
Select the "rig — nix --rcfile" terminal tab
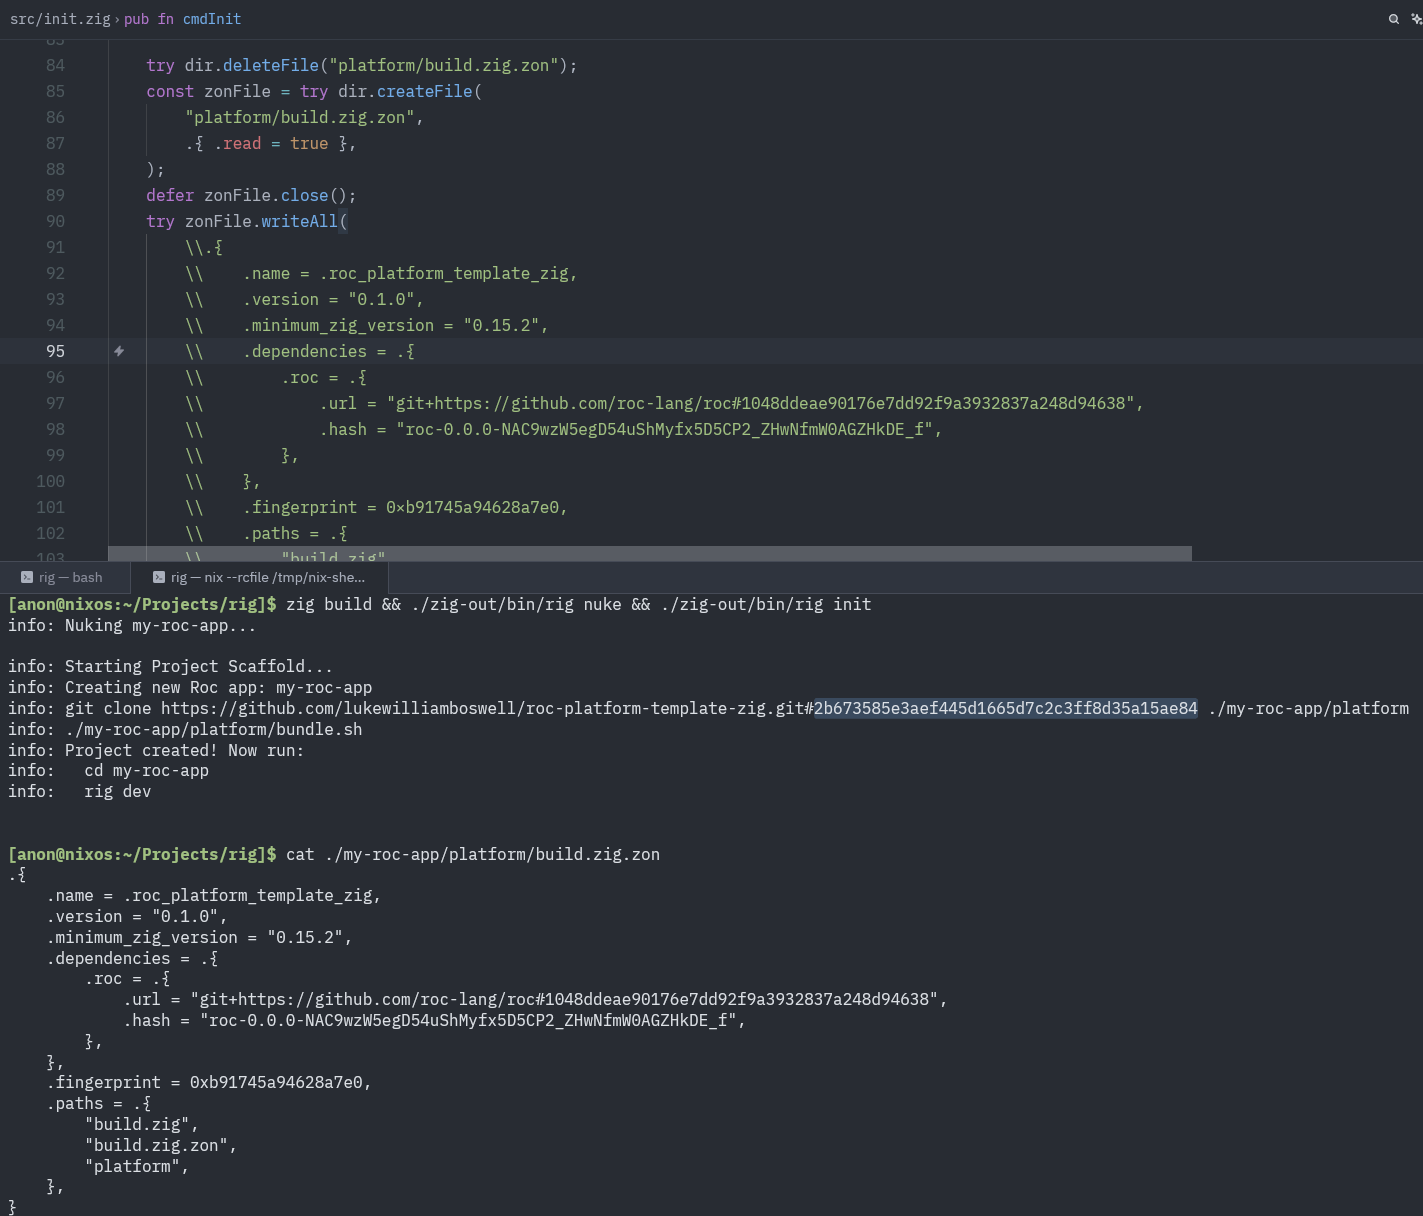click(x=267, y=577)
